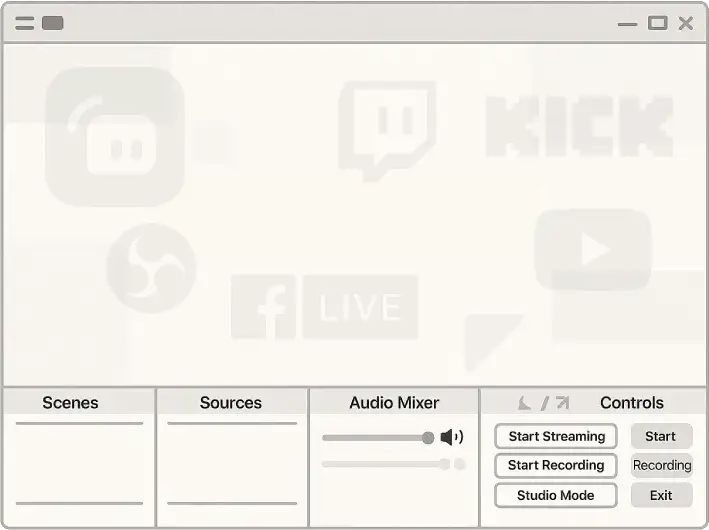The height and width of the screenshot is (530, 709).
Task: Click the Start Recording button
Action: [x=556, y=465]
